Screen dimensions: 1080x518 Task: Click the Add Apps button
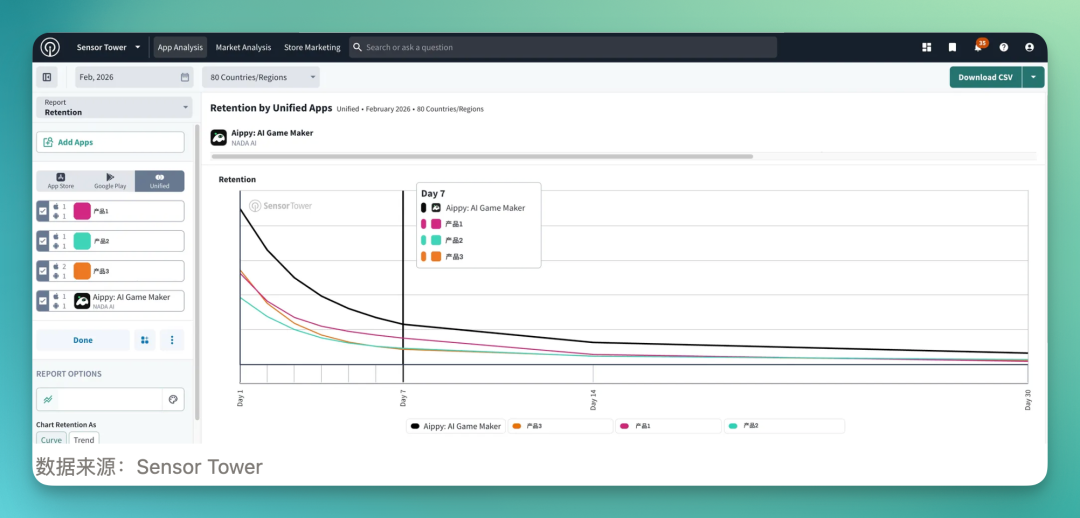coord(110,142)
